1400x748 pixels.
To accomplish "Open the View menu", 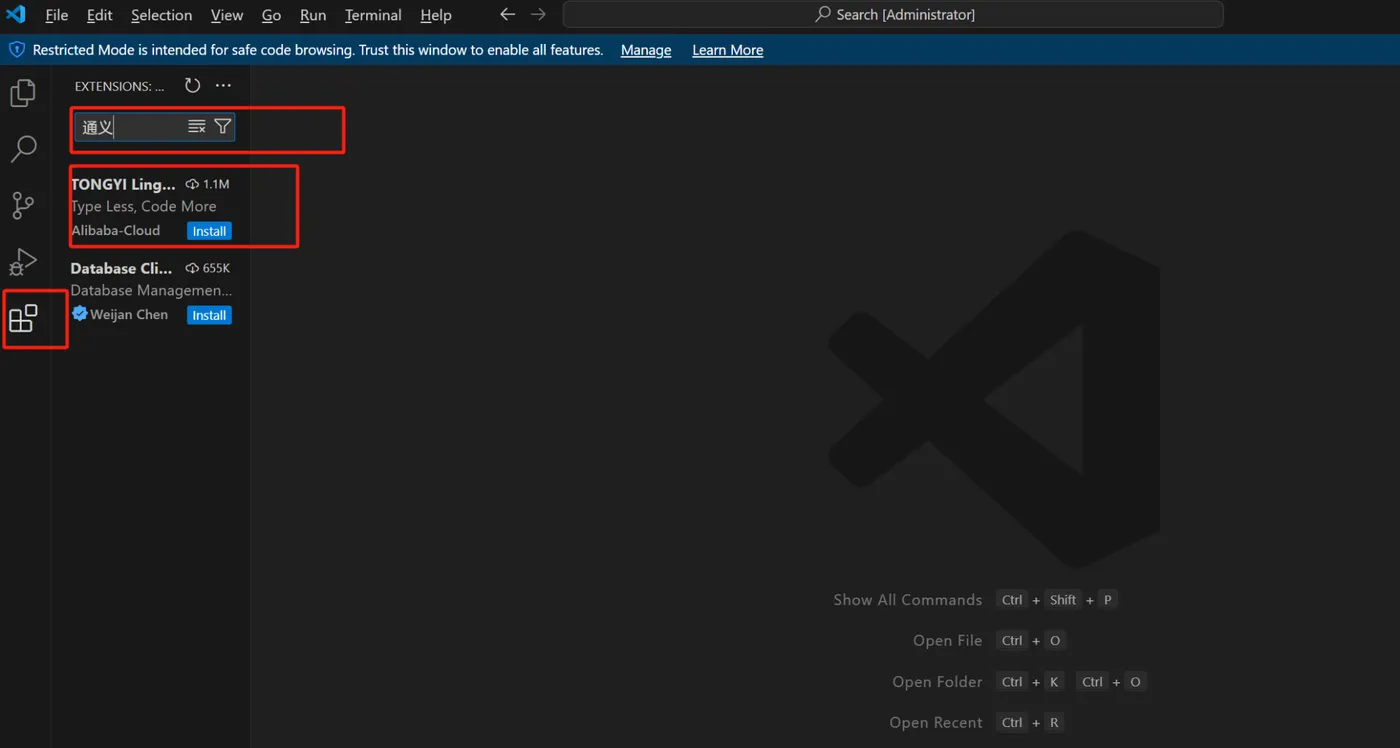I will [227, 15].
